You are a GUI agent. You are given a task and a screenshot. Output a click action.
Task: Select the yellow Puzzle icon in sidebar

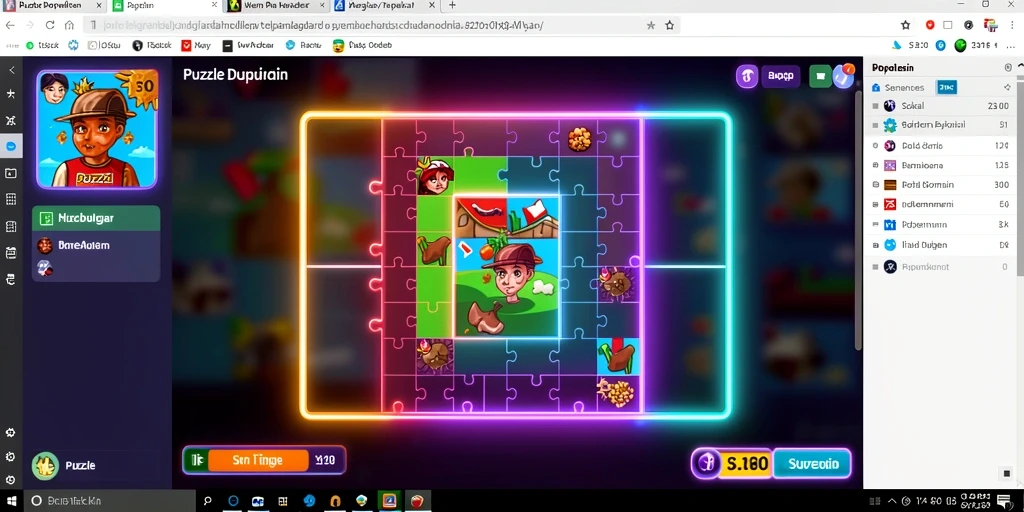[45, 466]
